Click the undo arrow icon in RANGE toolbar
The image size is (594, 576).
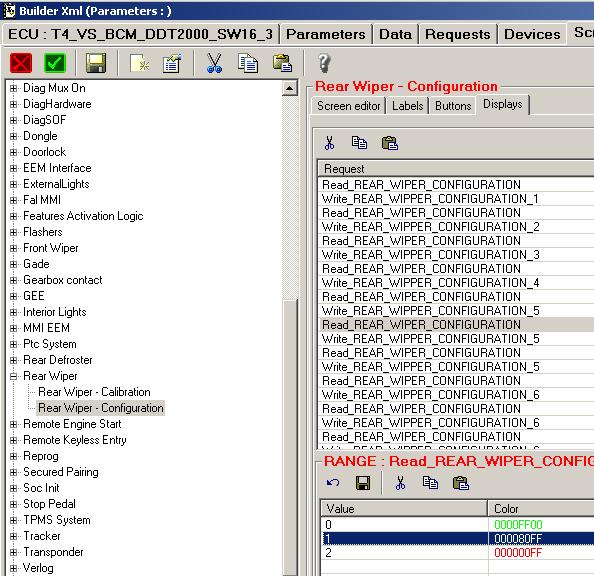[x=333, y=483]
